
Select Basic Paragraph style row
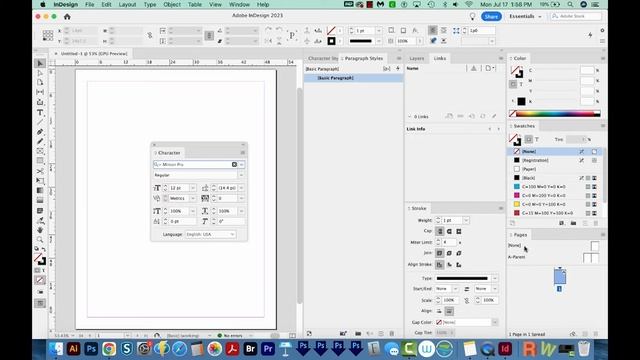tap(353, 78)
